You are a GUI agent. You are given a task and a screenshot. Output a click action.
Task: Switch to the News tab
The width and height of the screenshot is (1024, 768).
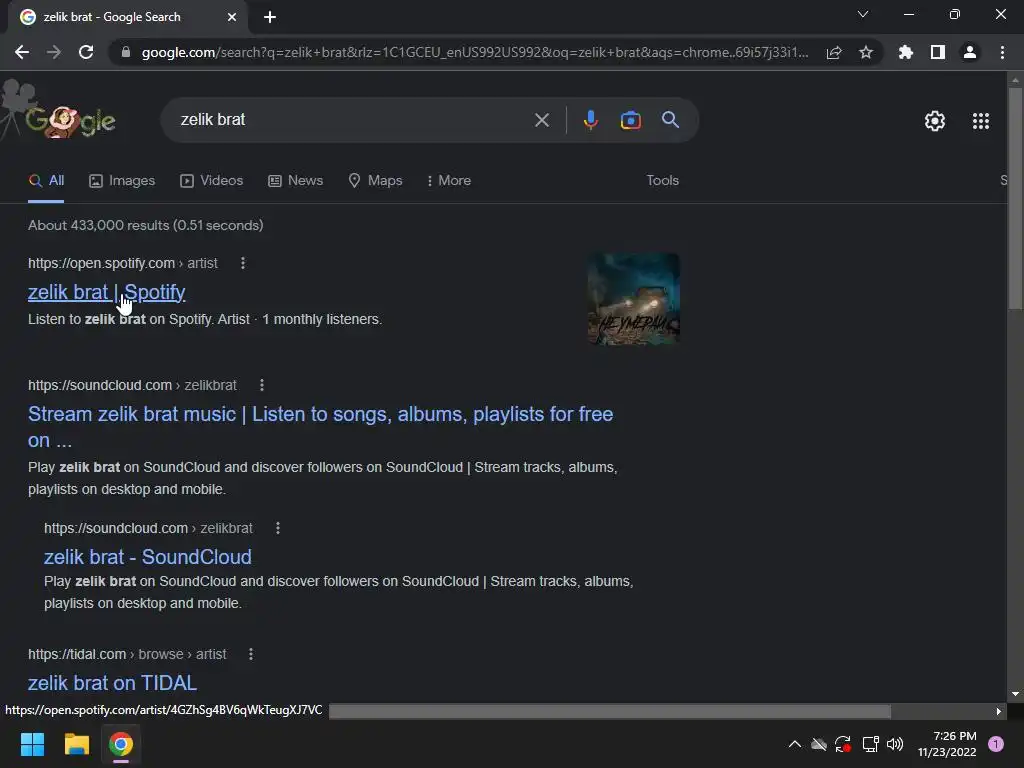click(296, 180)
